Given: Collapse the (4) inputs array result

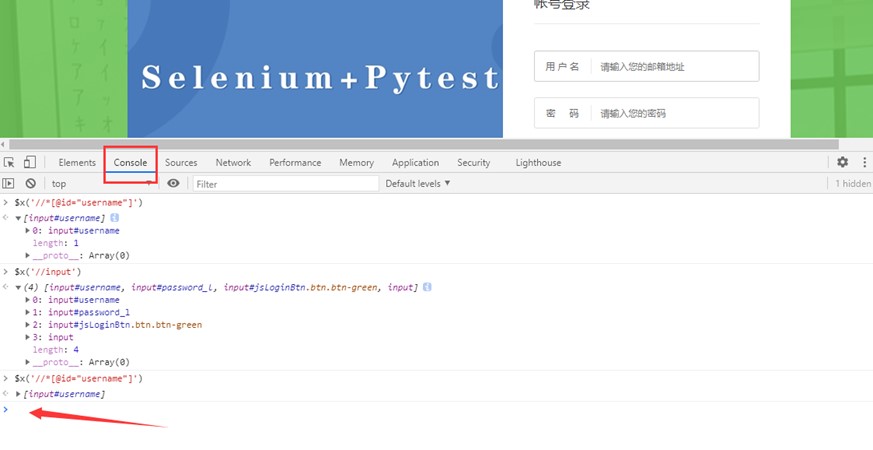Looking at the screenshot, I should [x=18, y=288].
